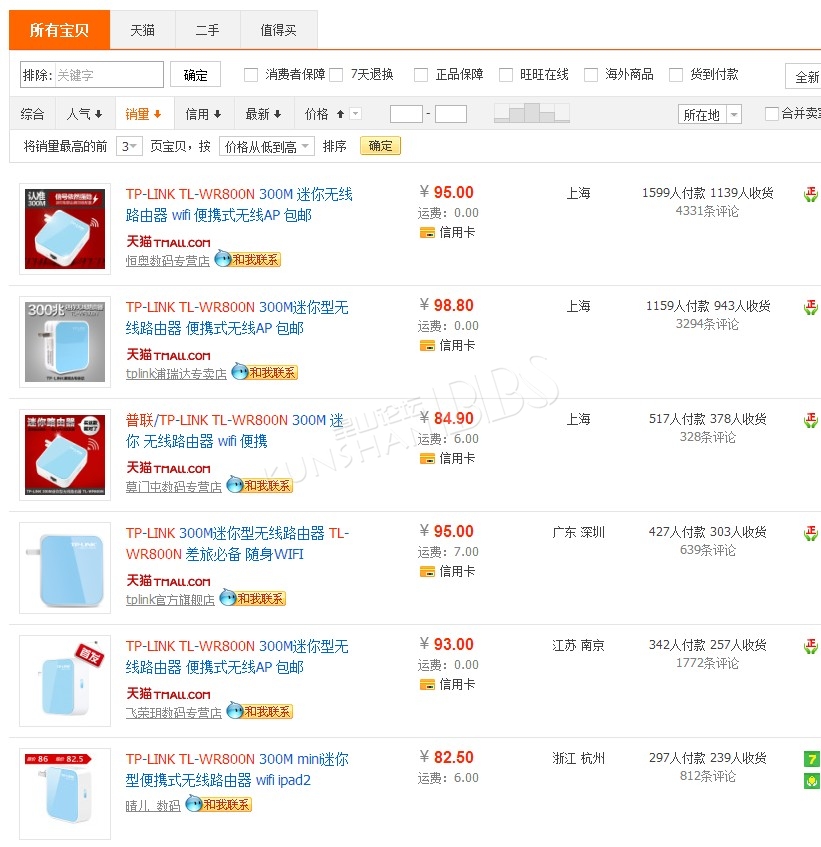Screen dimensions: 821x847
Task: Open product title of the ¥98.80 listing
Action: [237, 318]
